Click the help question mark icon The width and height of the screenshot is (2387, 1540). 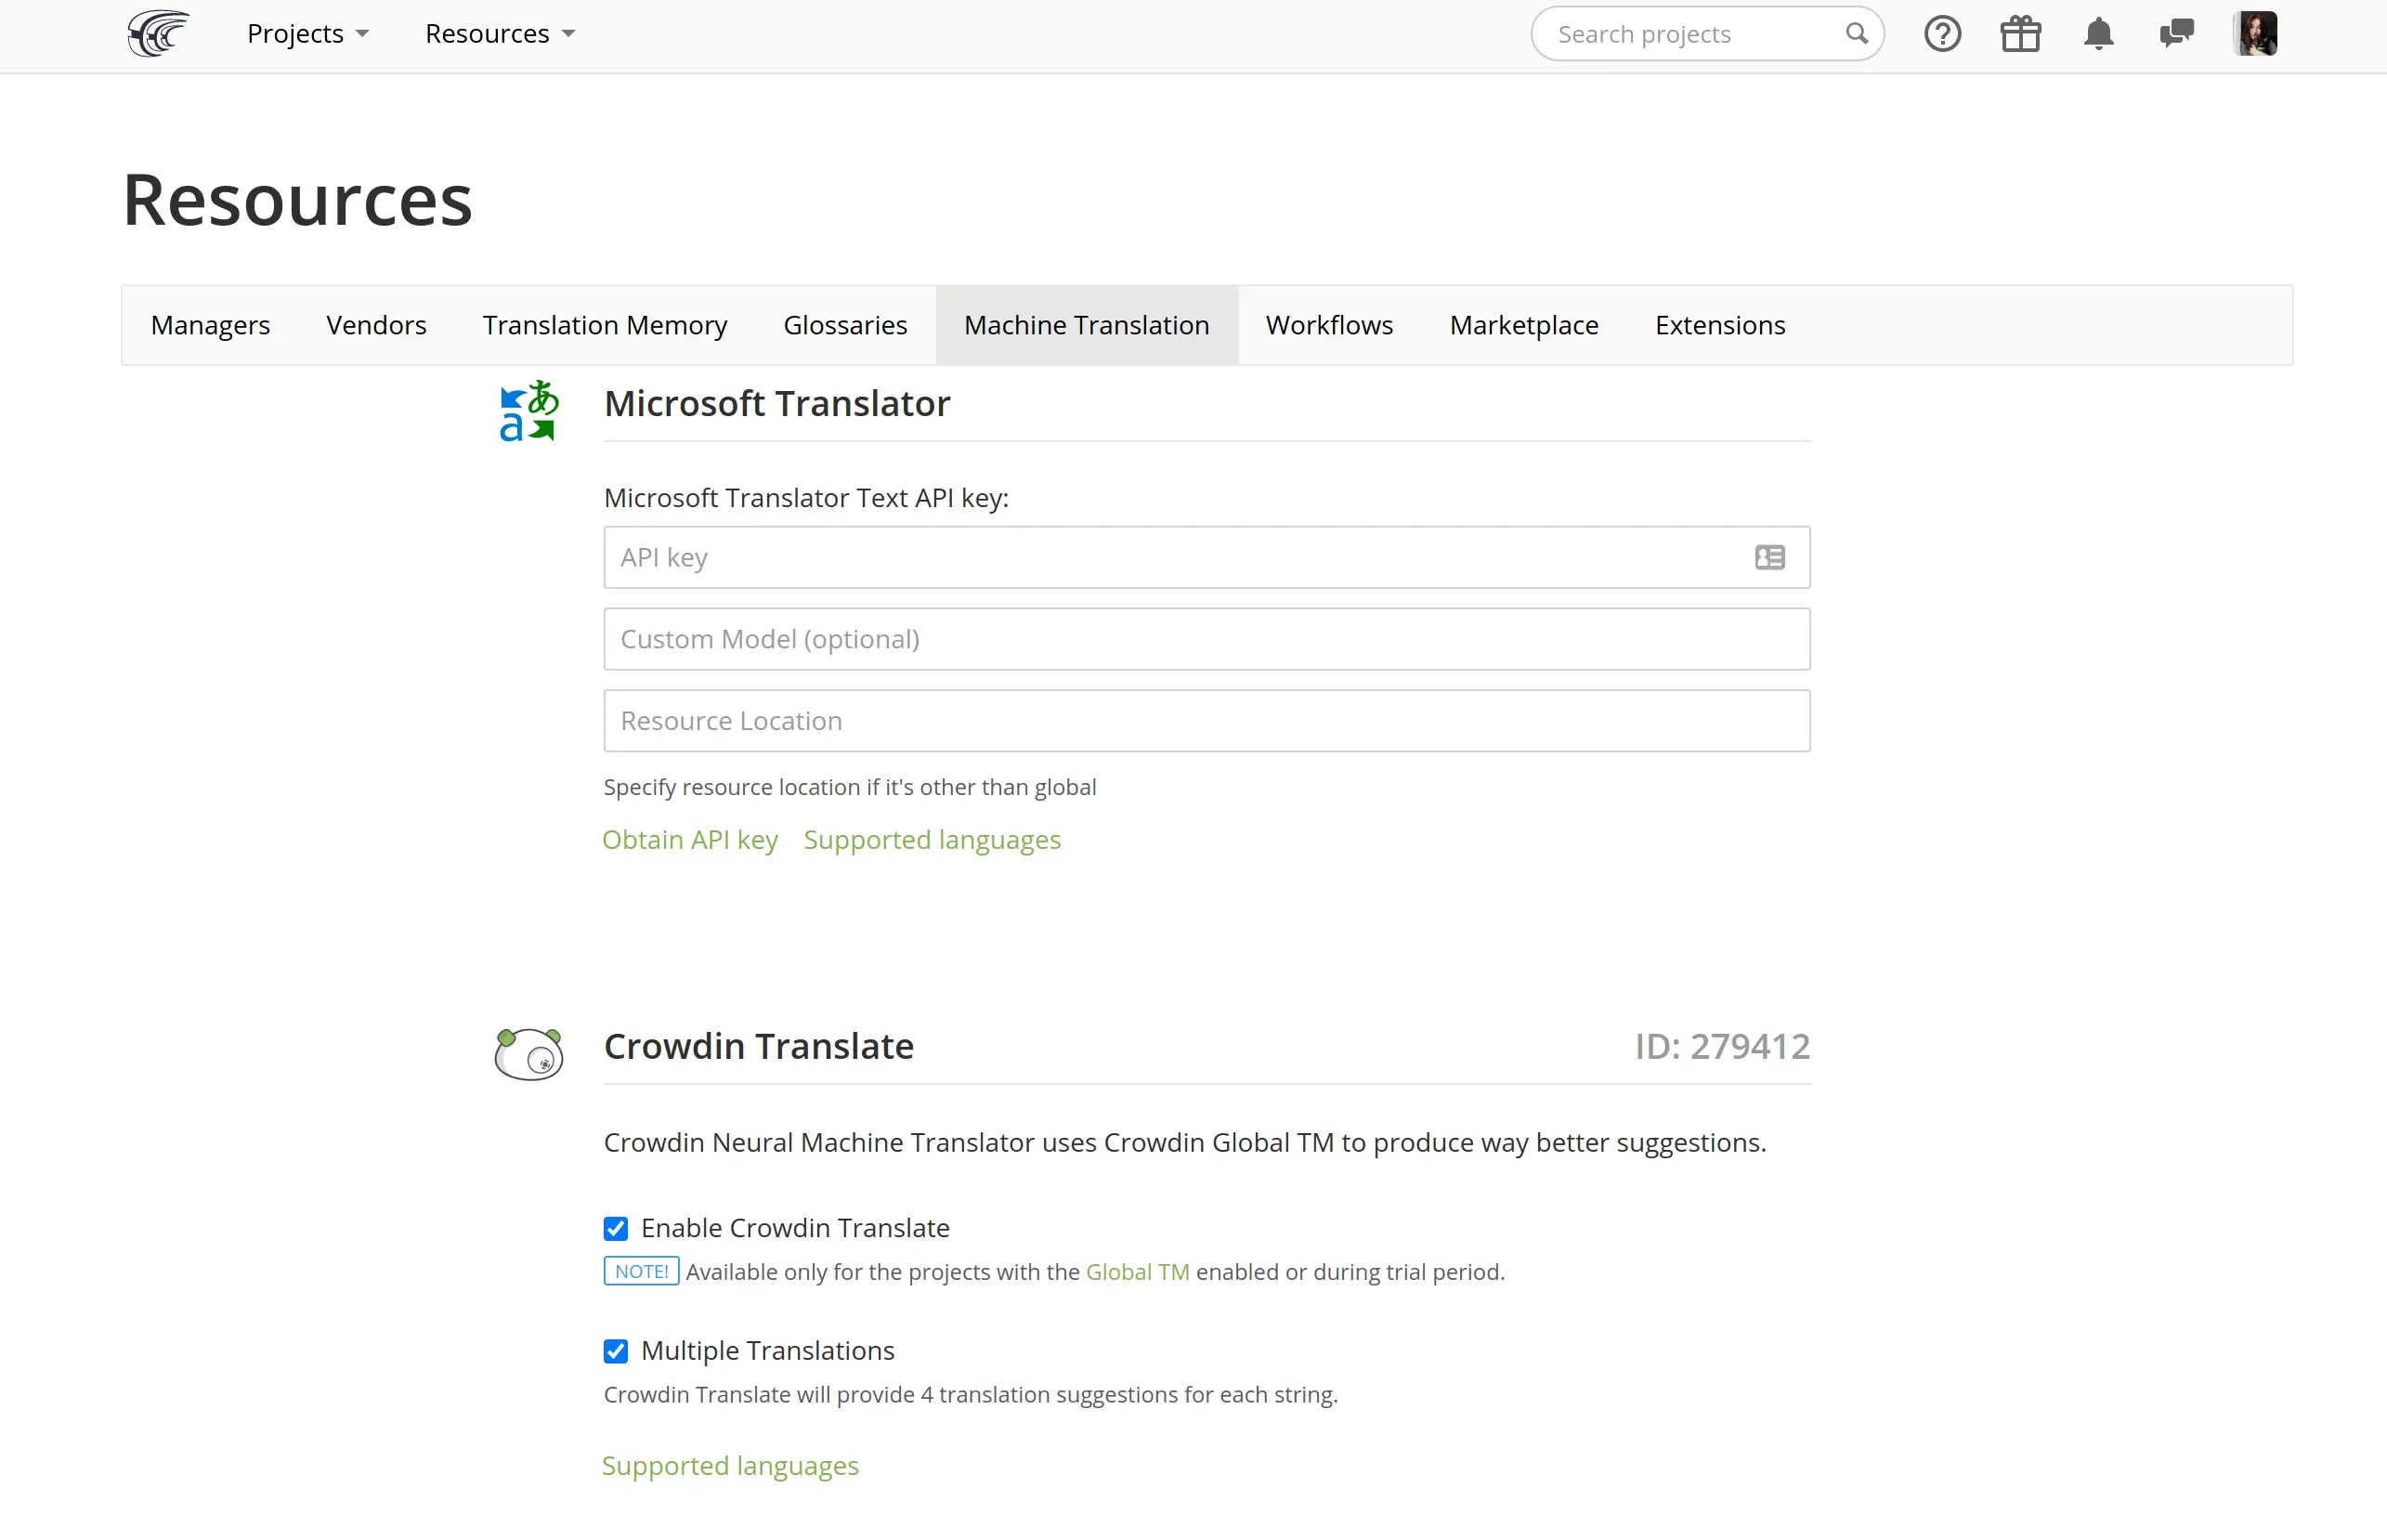click(x=1941, y=33)
